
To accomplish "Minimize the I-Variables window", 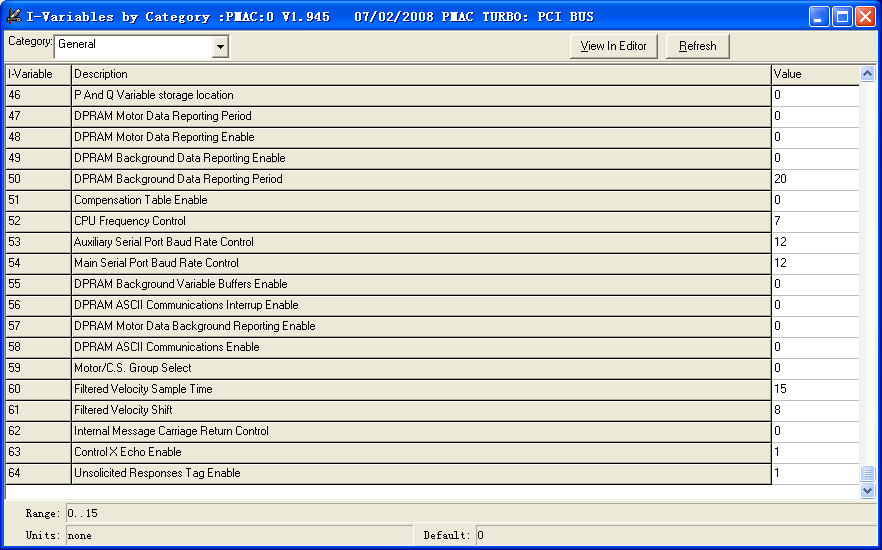I will (819, 16).
